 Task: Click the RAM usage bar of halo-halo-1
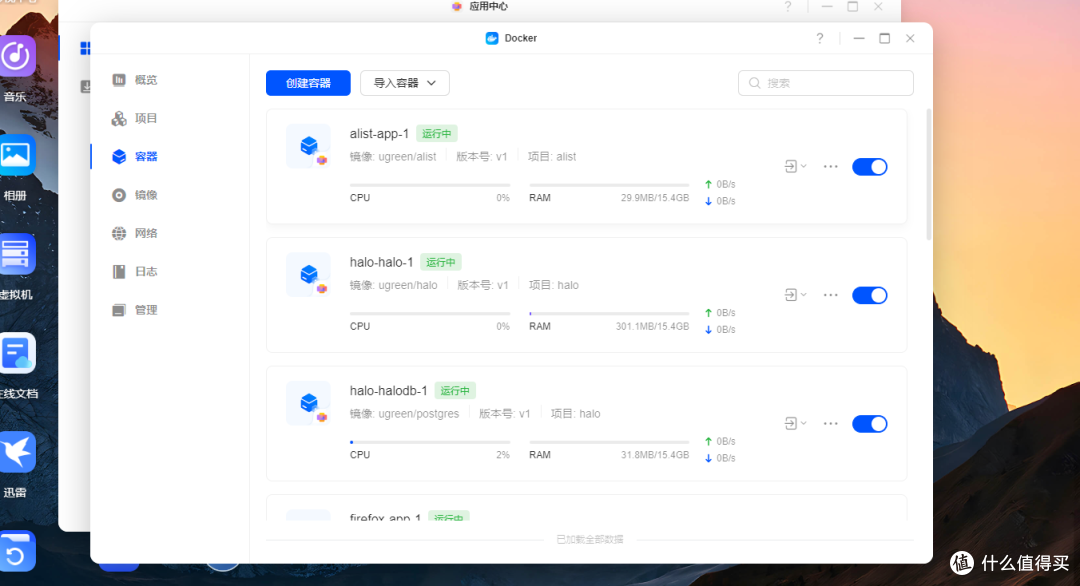(609, 314)
